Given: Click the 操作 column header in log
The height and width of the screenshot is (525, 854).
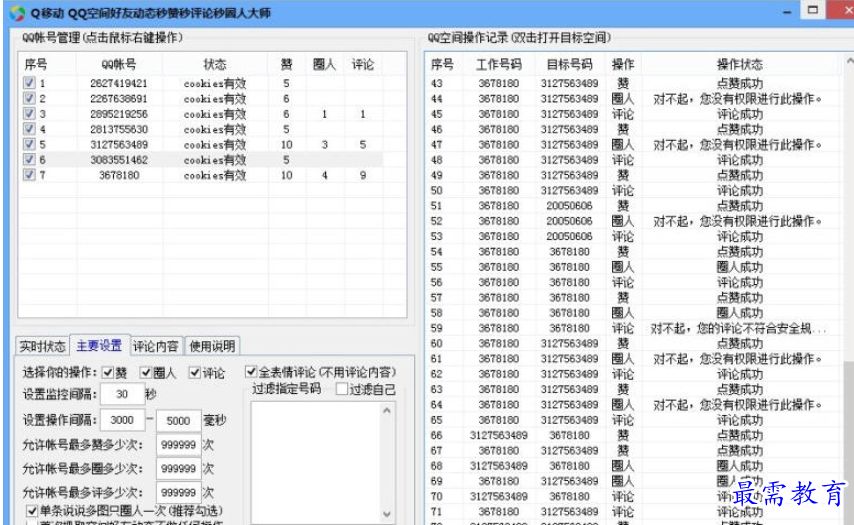Looking at the screenshot, I should point(623,64).
